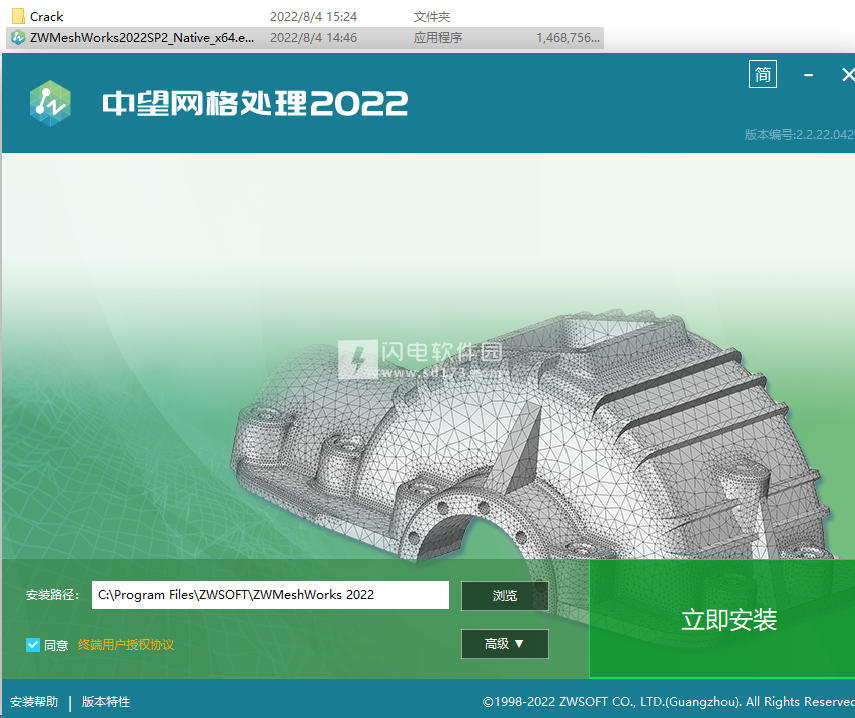Screen dimensions: 855x718
Task: Click the 文件夹 type cell
Action: (432, 17)
